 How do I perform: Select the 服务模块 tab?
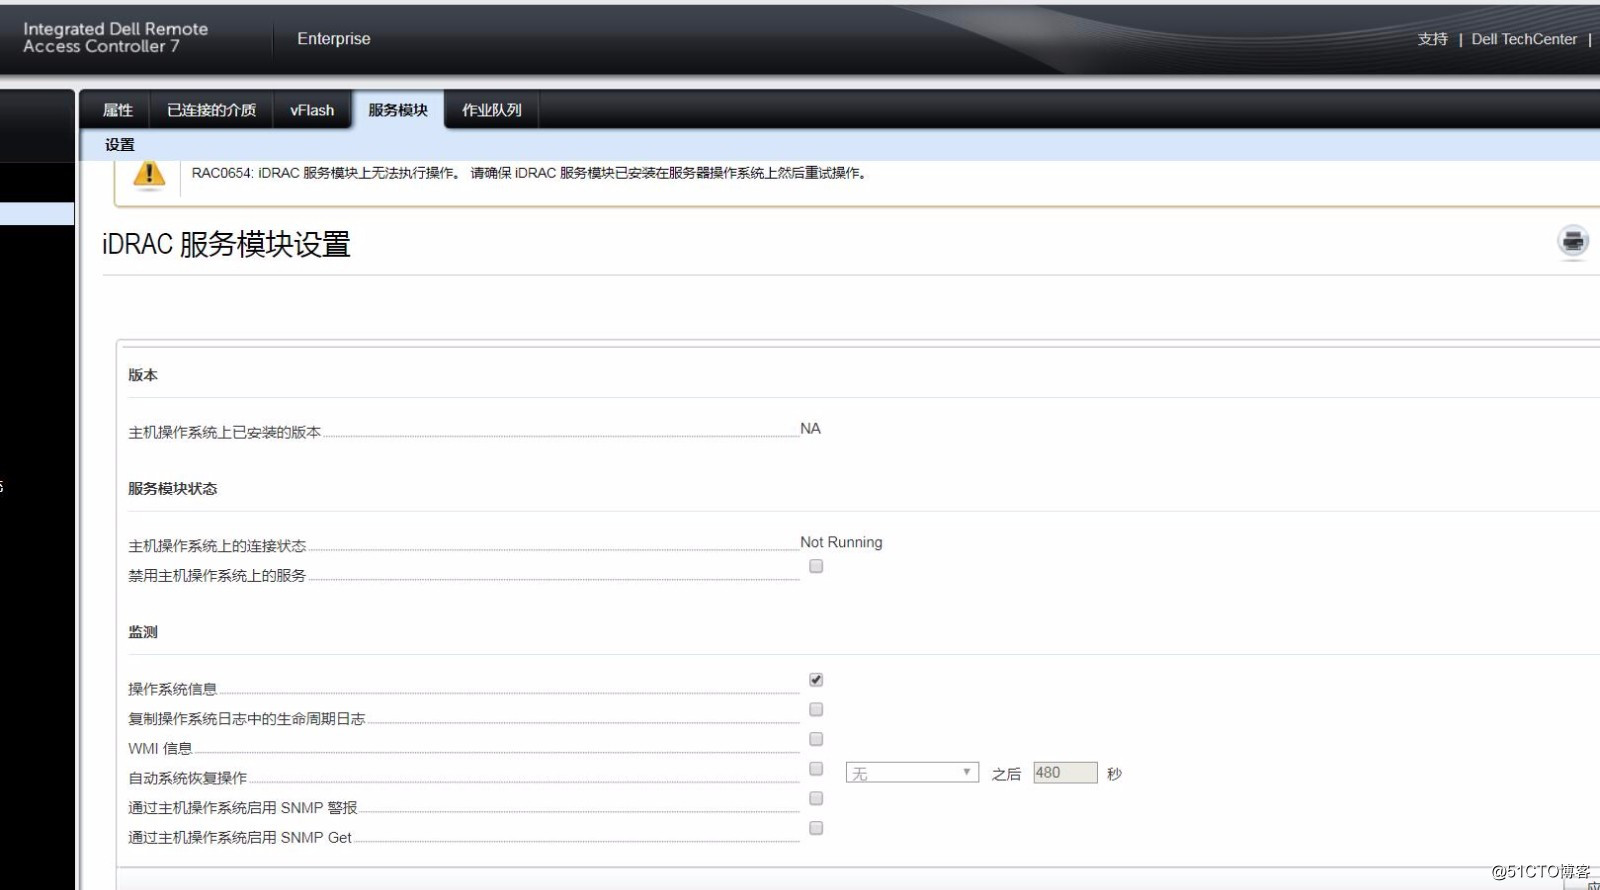[398, 110]
